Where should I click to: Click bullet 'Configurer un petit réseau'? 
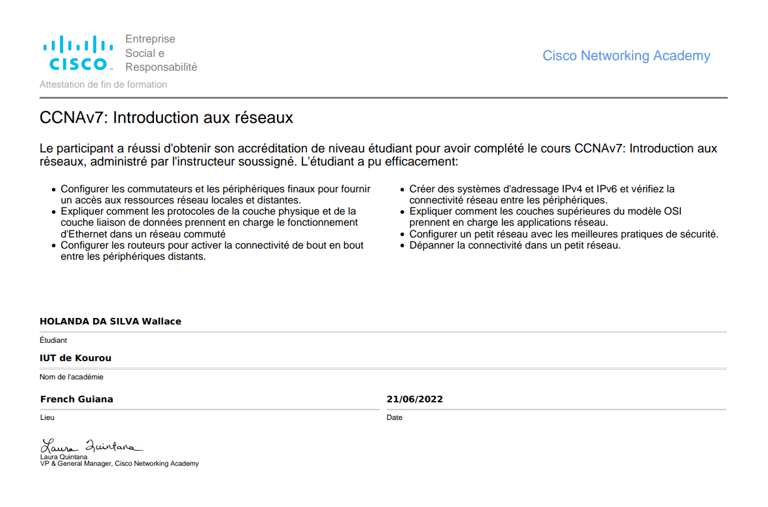(x=564, y=234)
